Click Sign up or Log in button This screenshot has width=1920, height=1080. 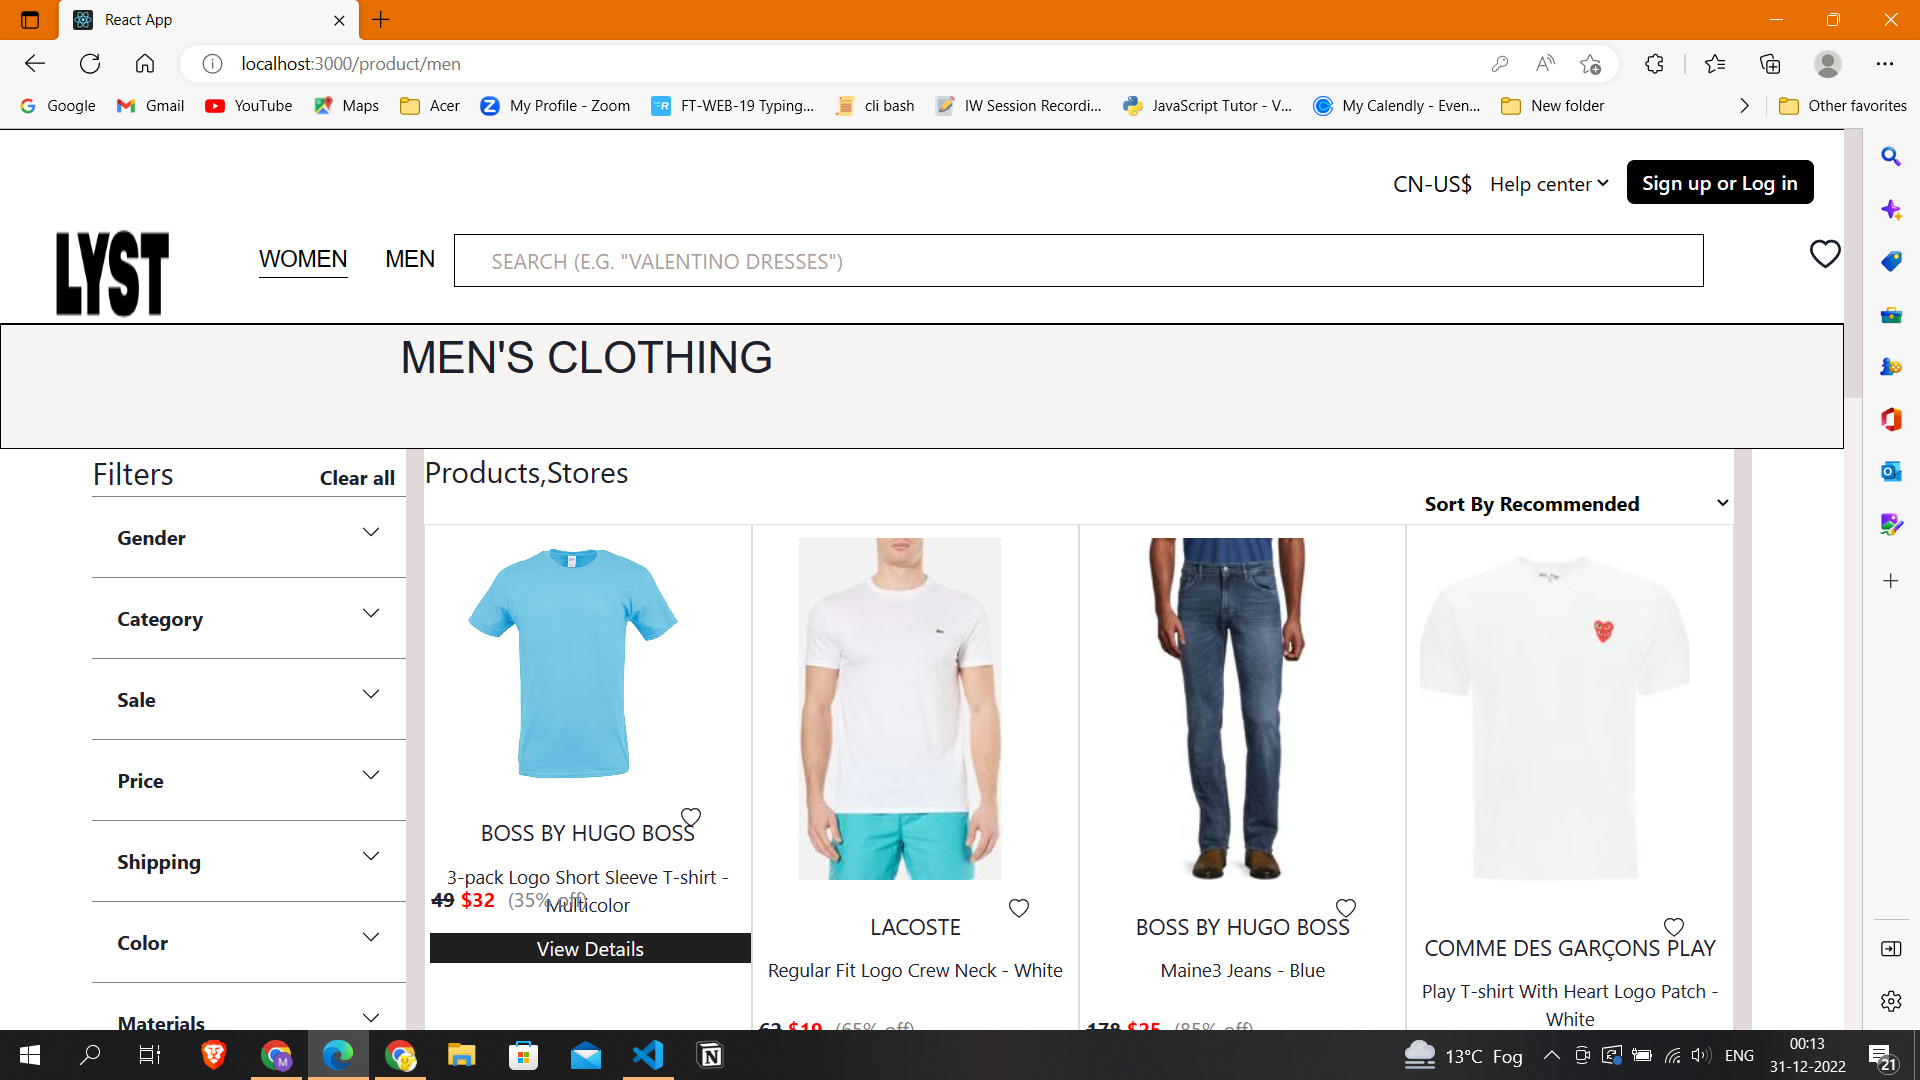tap(1720, 183)
